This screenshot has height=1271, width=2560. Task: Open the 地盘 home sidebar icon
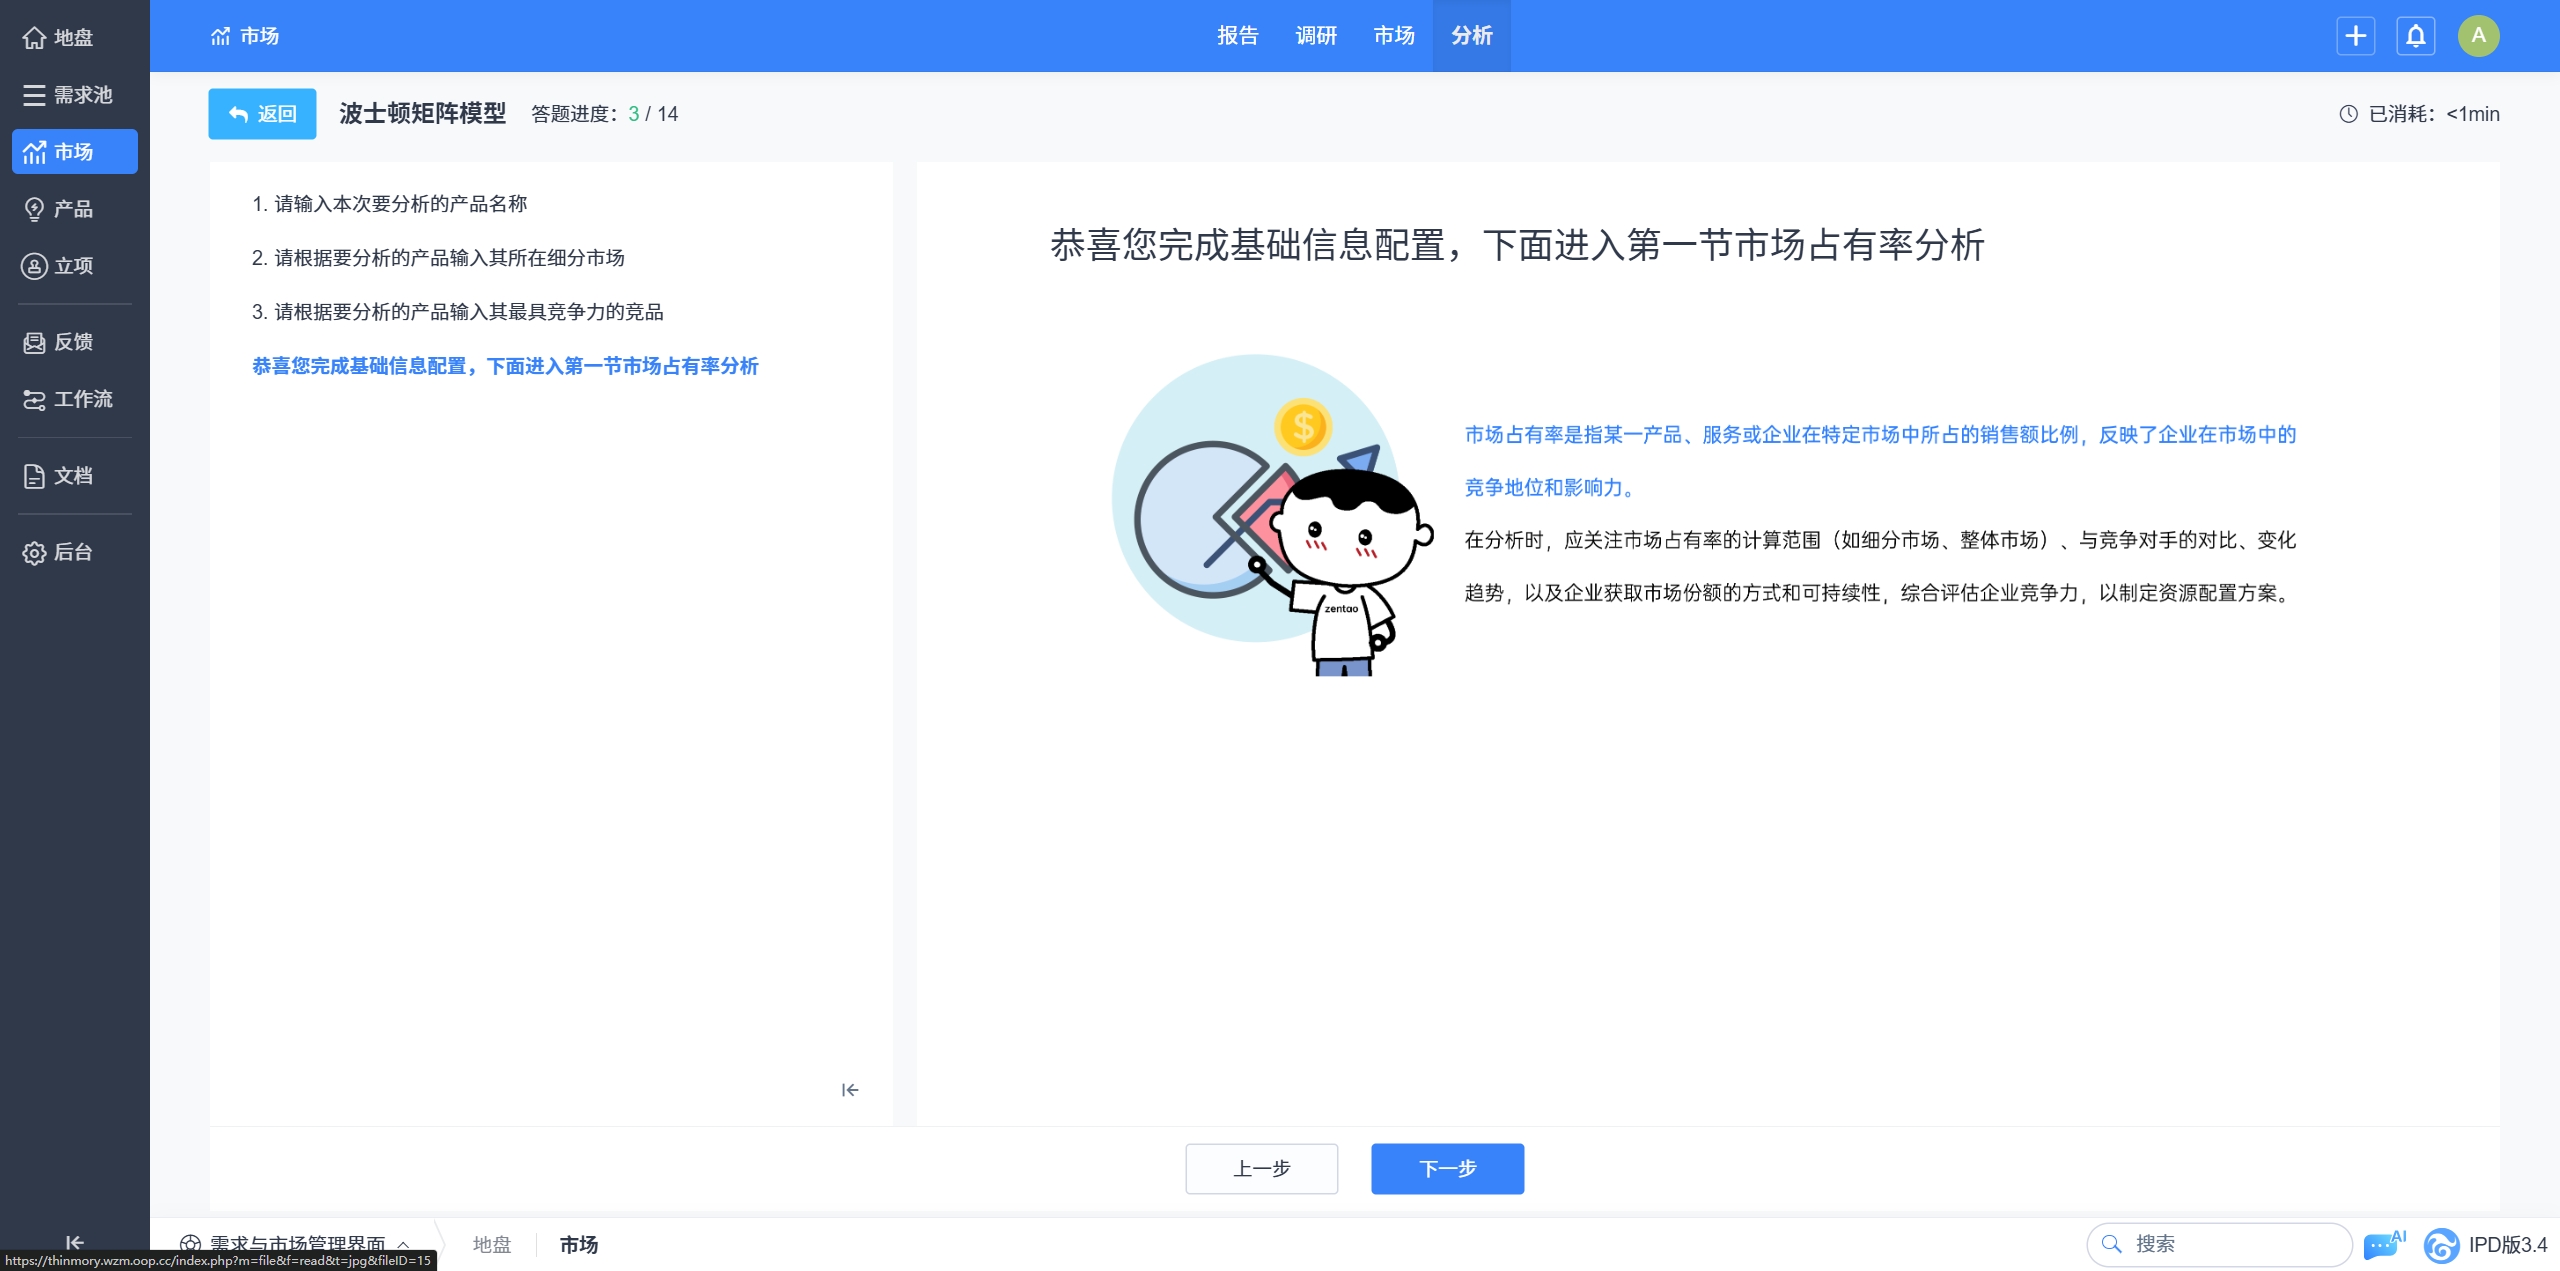[35, 38]
